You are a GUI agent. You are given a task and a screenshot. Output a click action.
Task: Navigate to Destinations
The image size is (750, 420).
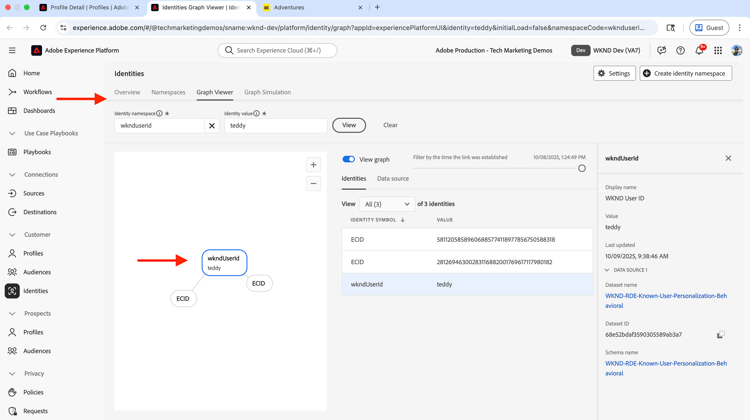coord(40,212)
